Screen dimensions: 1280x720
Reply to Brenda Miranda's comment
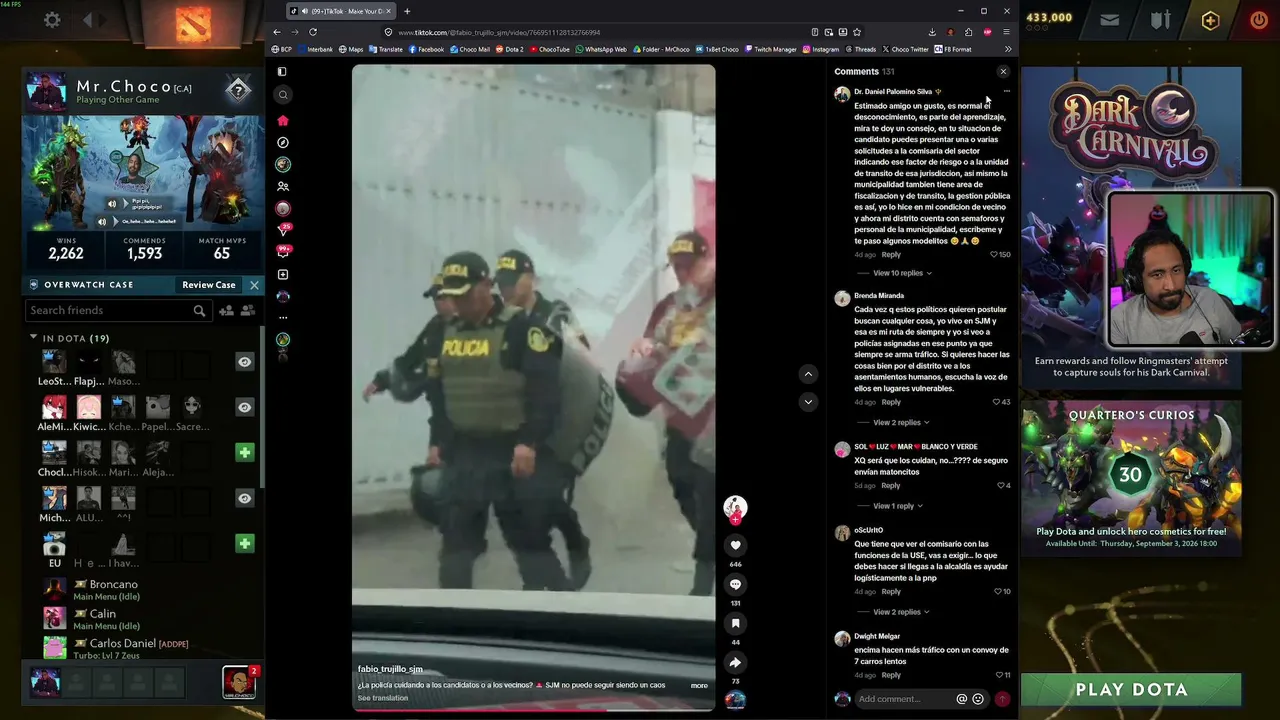(x=891, y=402)
